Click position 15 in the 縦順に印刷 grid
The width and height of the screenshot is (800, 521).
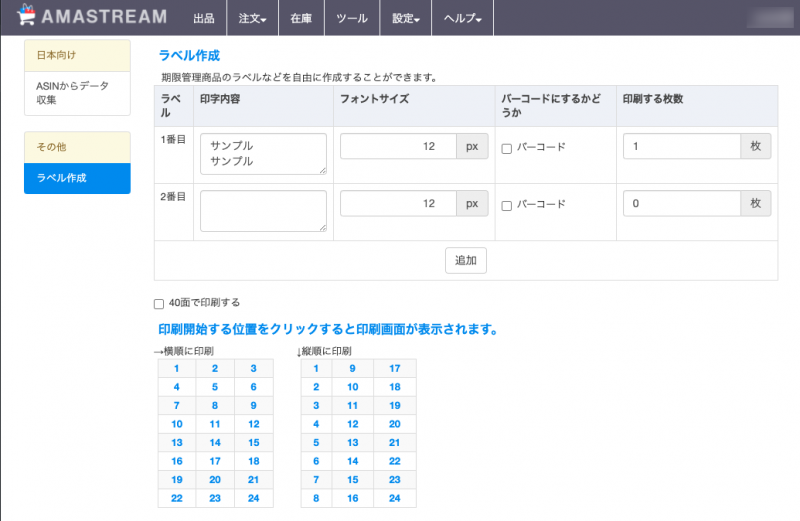pyautogui.click(x=353, y=480)
